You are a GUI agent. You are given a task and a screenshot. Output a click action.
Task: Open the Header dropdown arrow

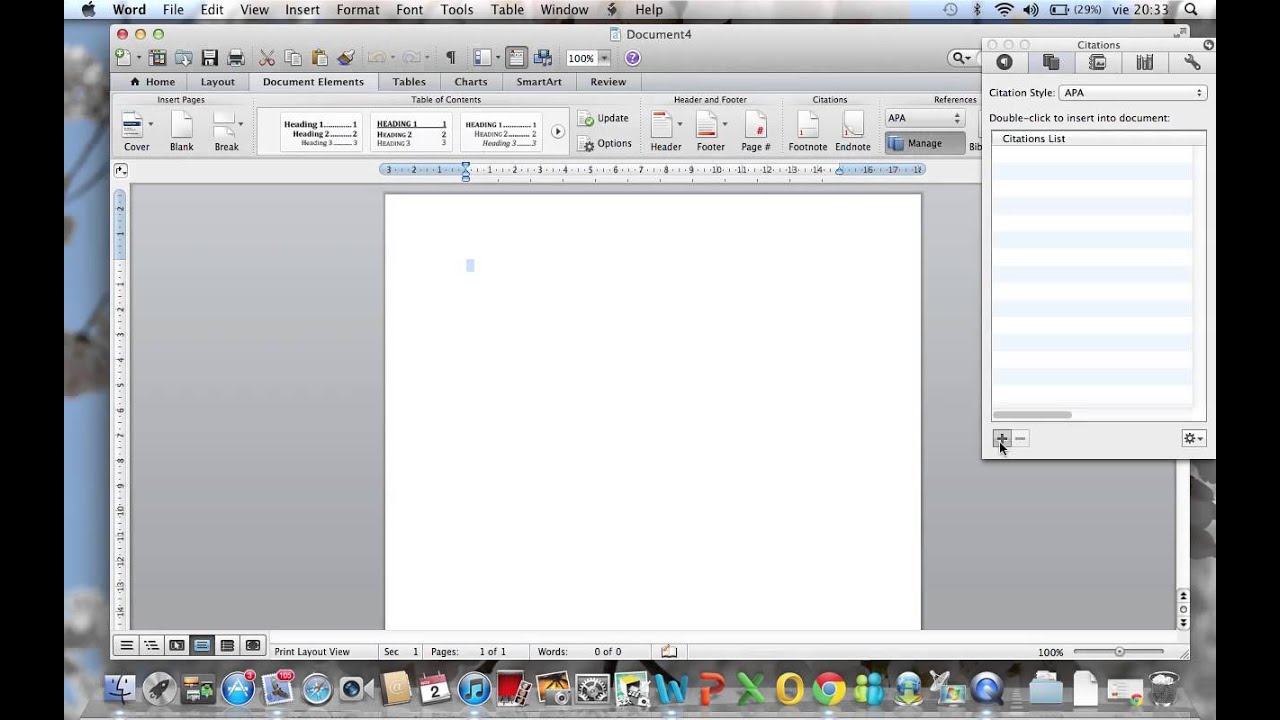(680, 124)
